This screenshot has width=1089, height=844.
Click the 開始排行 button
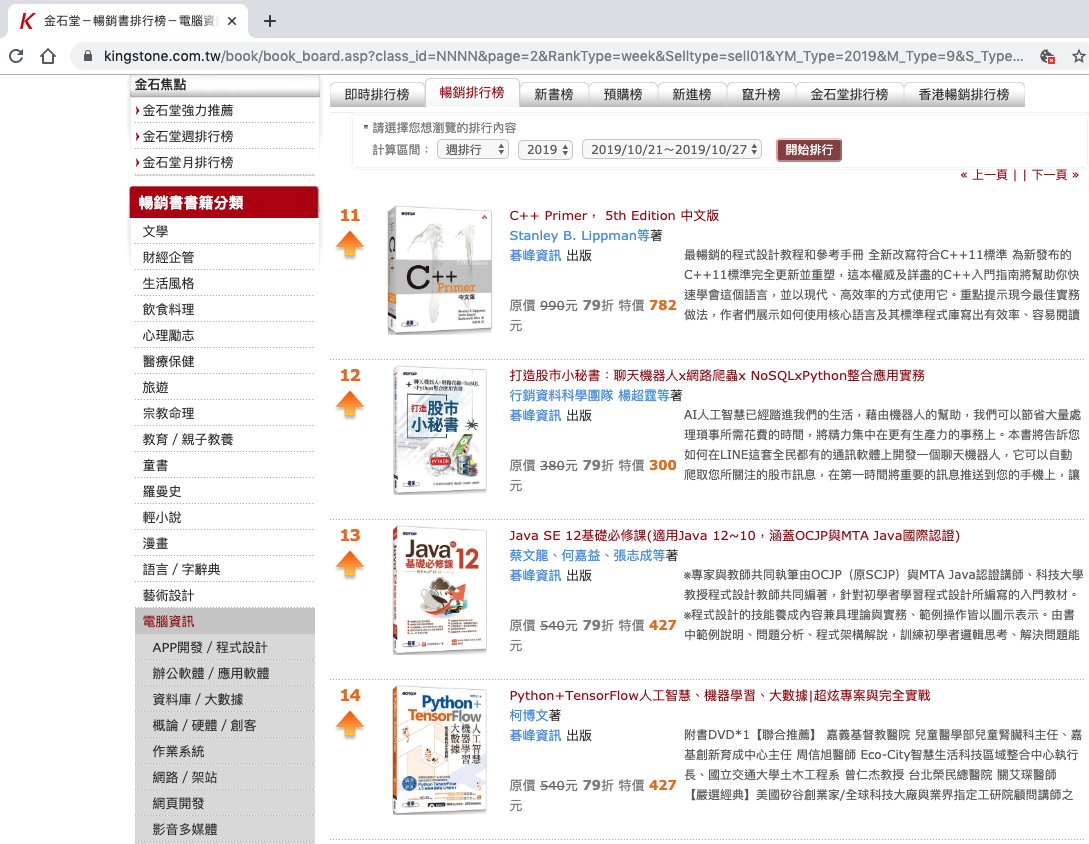pyautogui.click(x=809, y=150)
